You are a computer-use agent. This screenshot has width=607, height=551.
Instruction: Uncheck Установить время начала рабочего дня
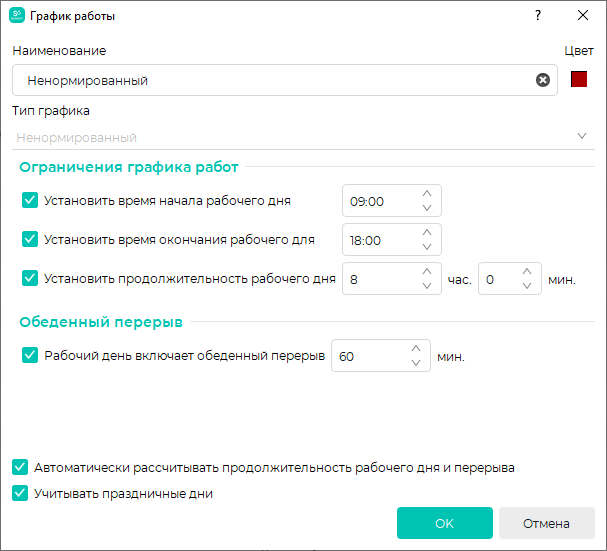point(30,200)
